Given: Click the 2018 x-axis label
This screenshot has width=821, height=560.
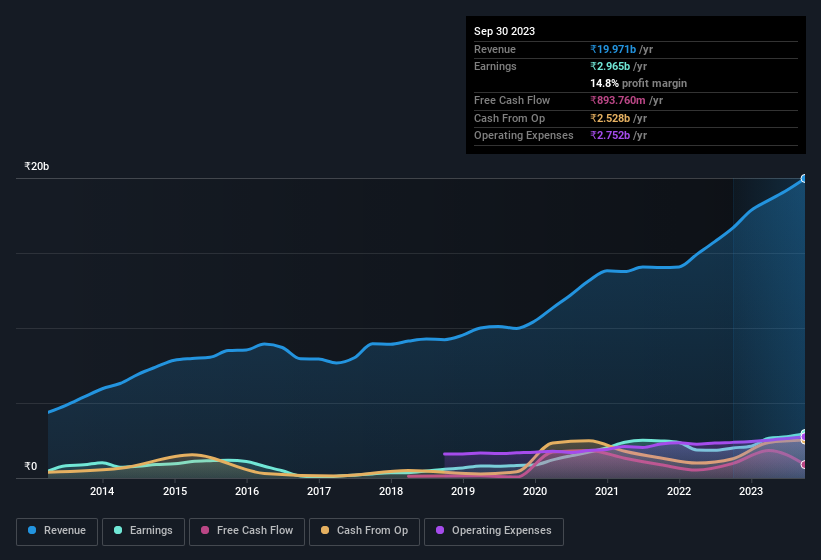Looking at the screenshot, I should (391, 491).
